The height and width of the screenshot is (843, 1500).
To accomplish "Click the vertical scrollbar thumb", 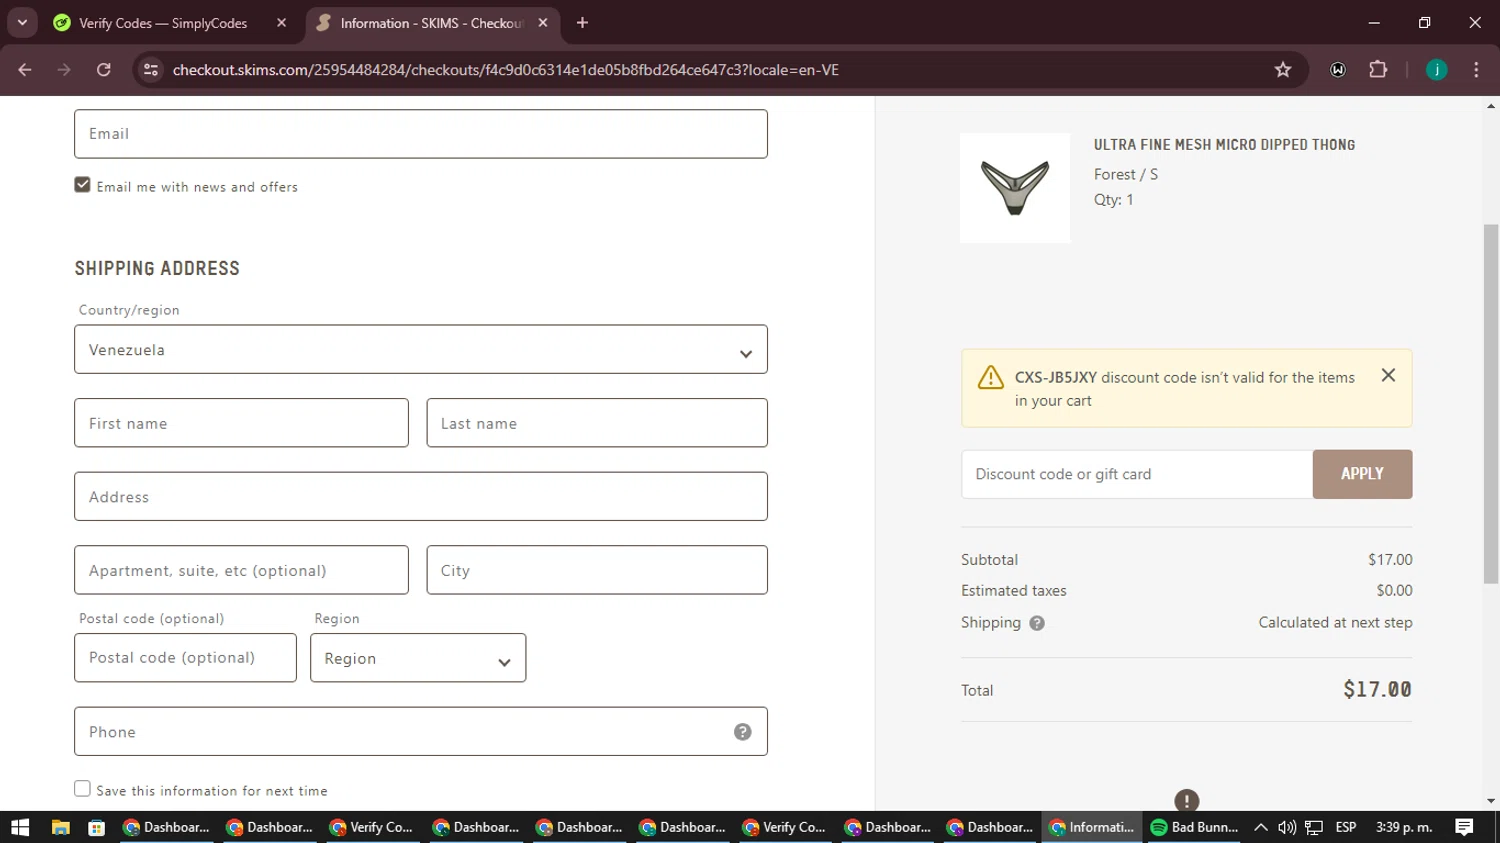I will tap(1491, 404).
